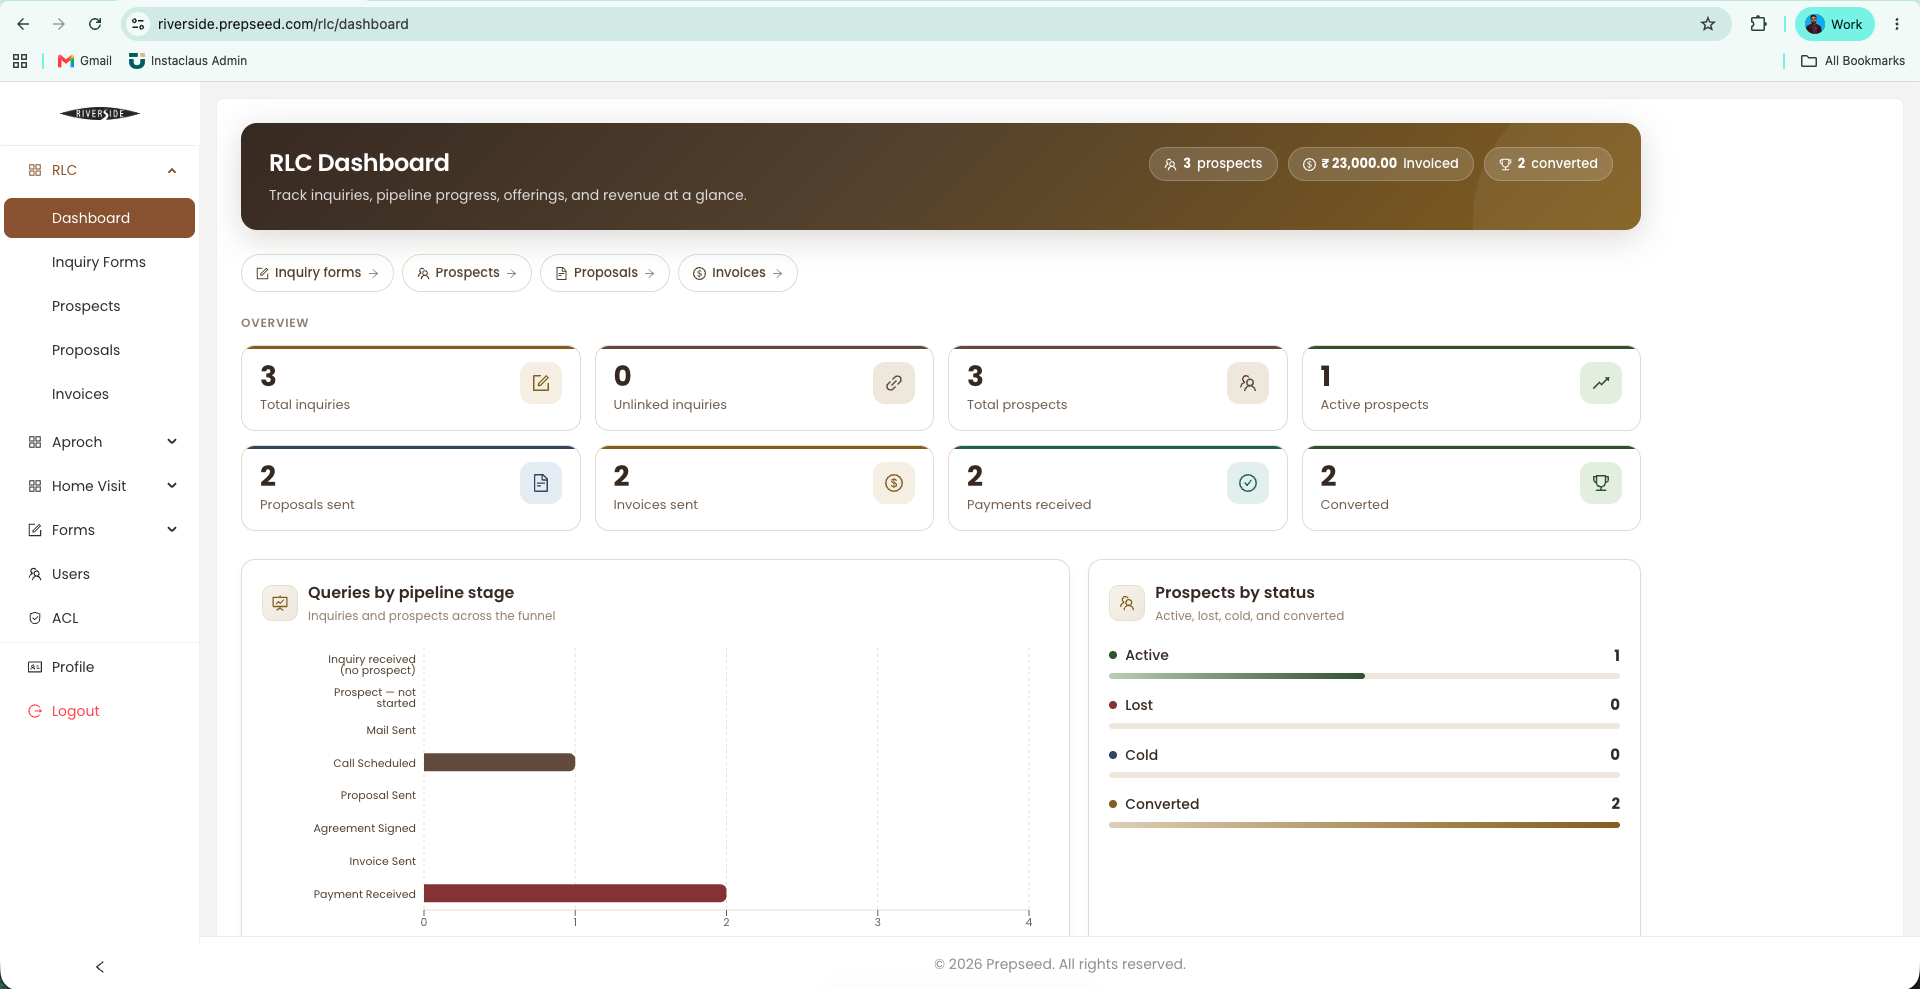
Task: Click the Active status progress bar
Action: point(1364,676)
